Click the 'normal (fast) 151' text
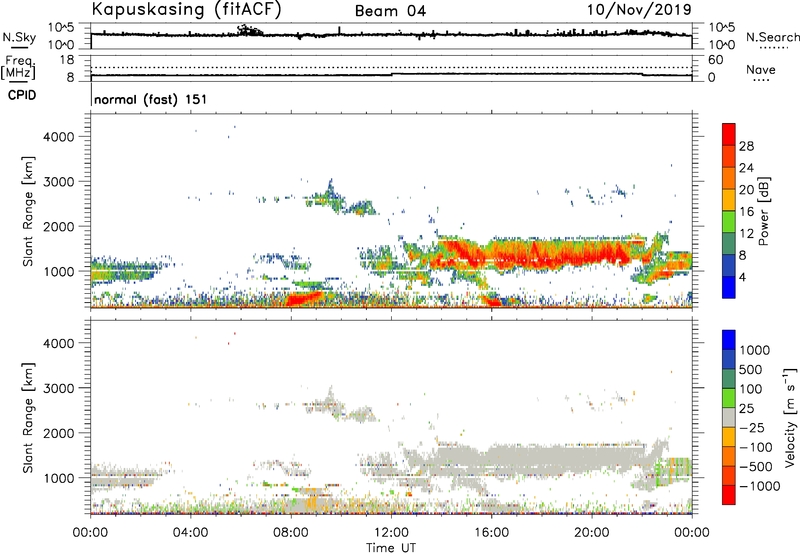800x554 pixels. [x=151, y=99]
